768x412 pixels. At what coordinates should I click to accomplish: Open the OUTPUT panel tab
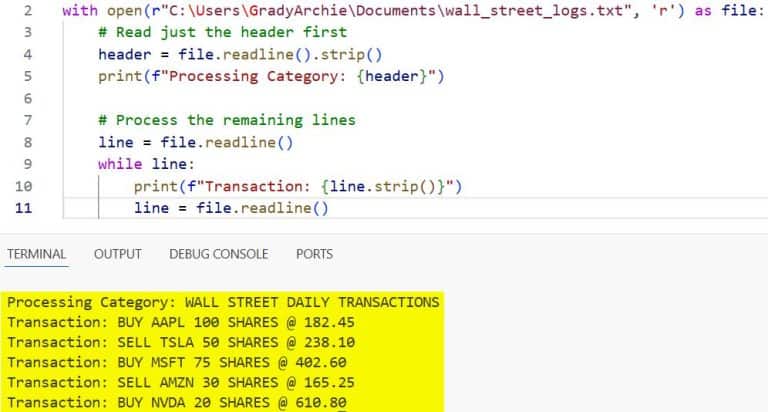(118, 254)
